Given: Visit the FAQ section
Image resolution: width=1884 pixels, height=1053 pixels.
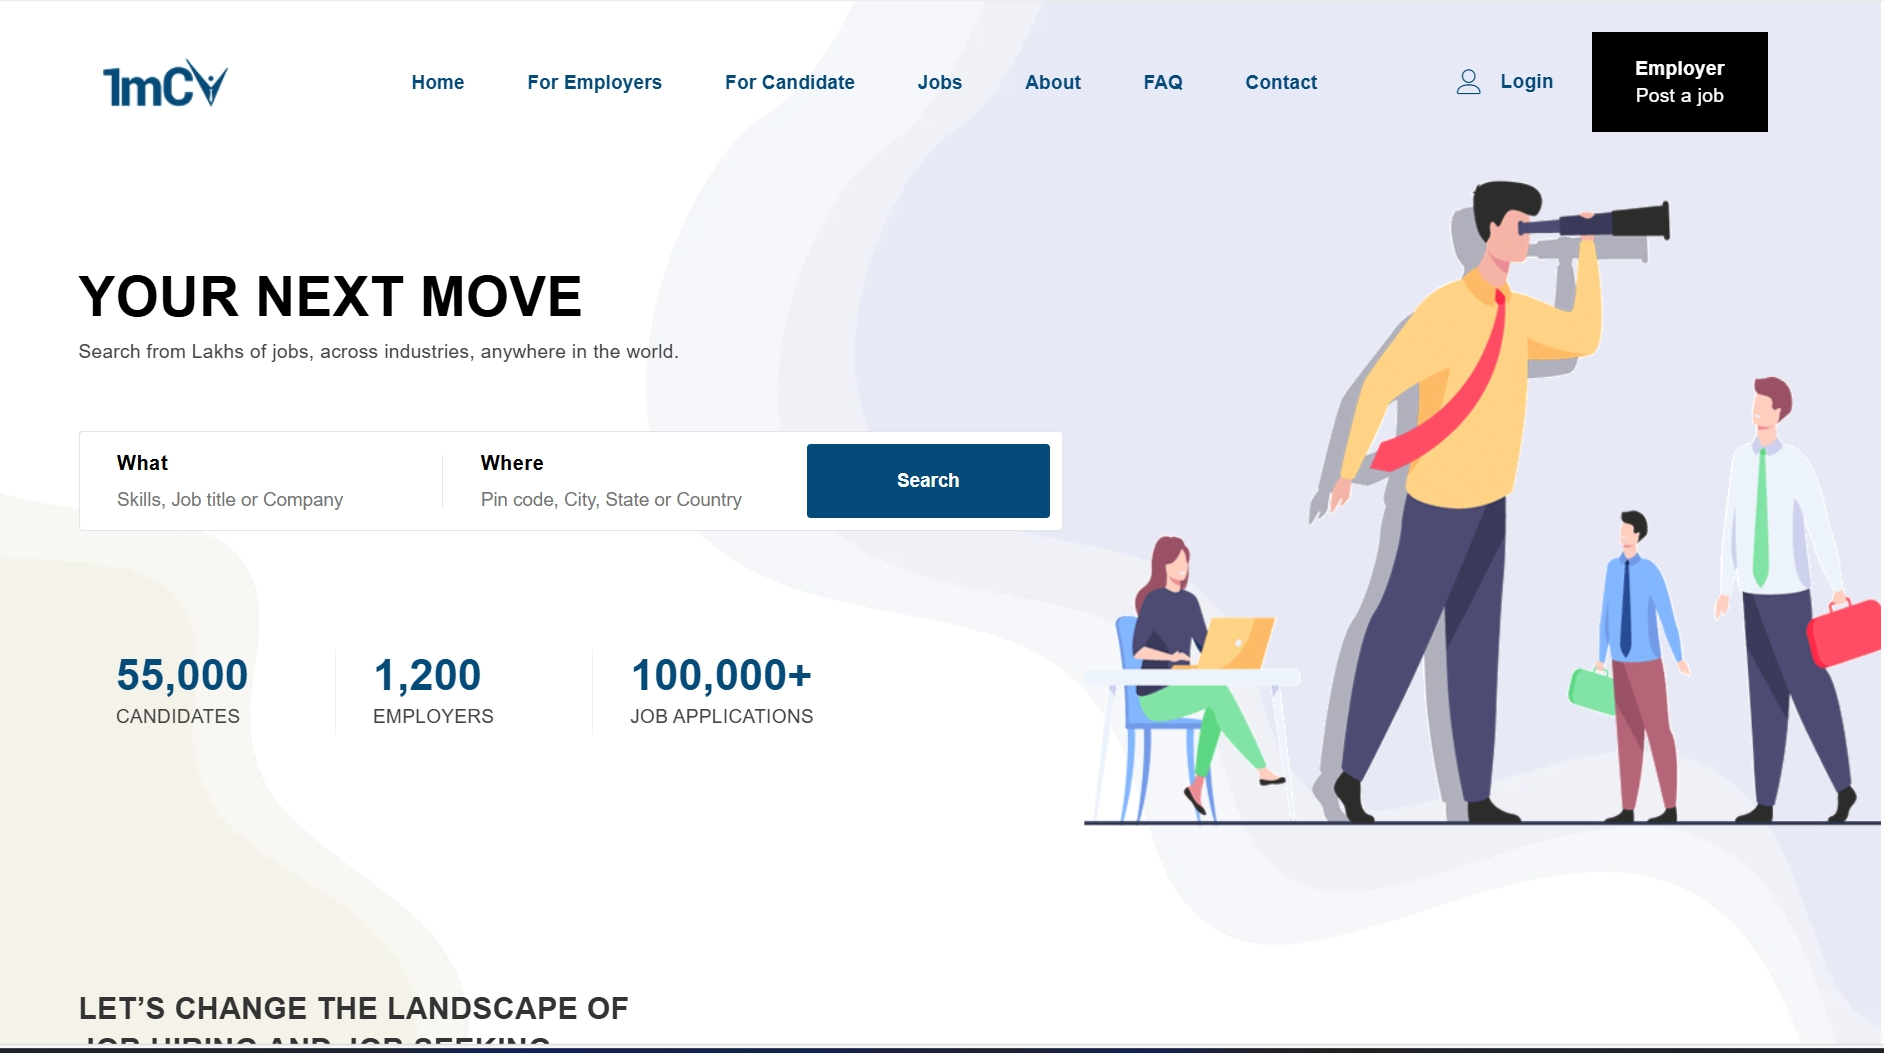Looking at the screenshot, I should [x=1162, y=82].
